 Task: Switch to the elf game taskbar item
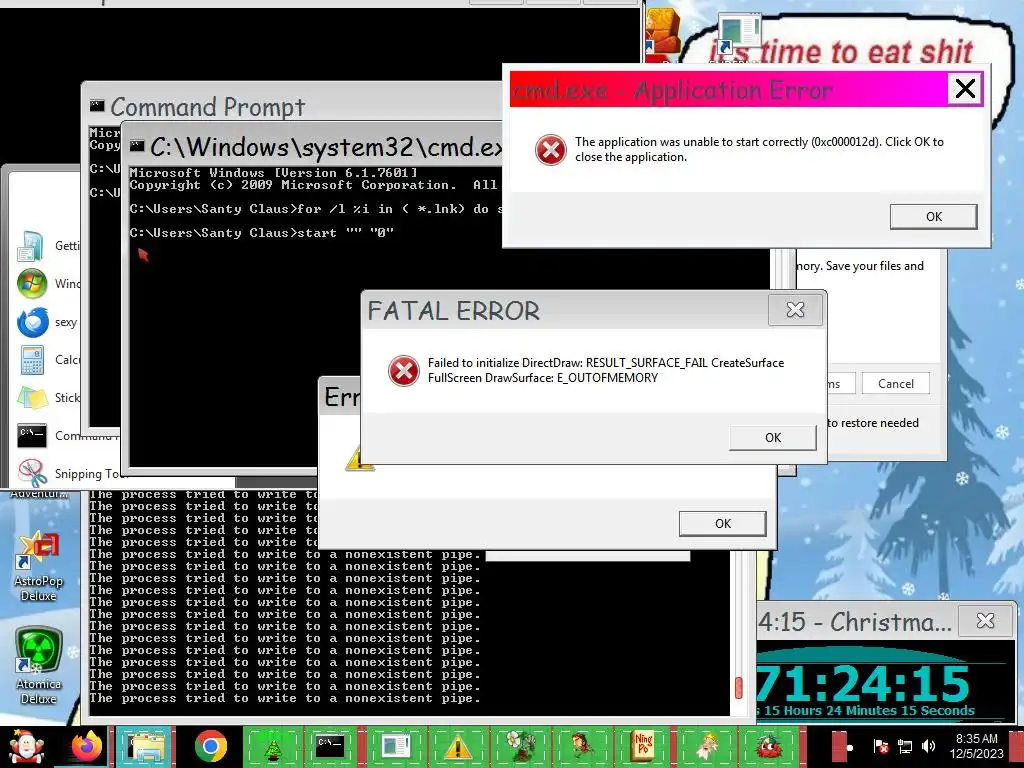tap(581, 746)
